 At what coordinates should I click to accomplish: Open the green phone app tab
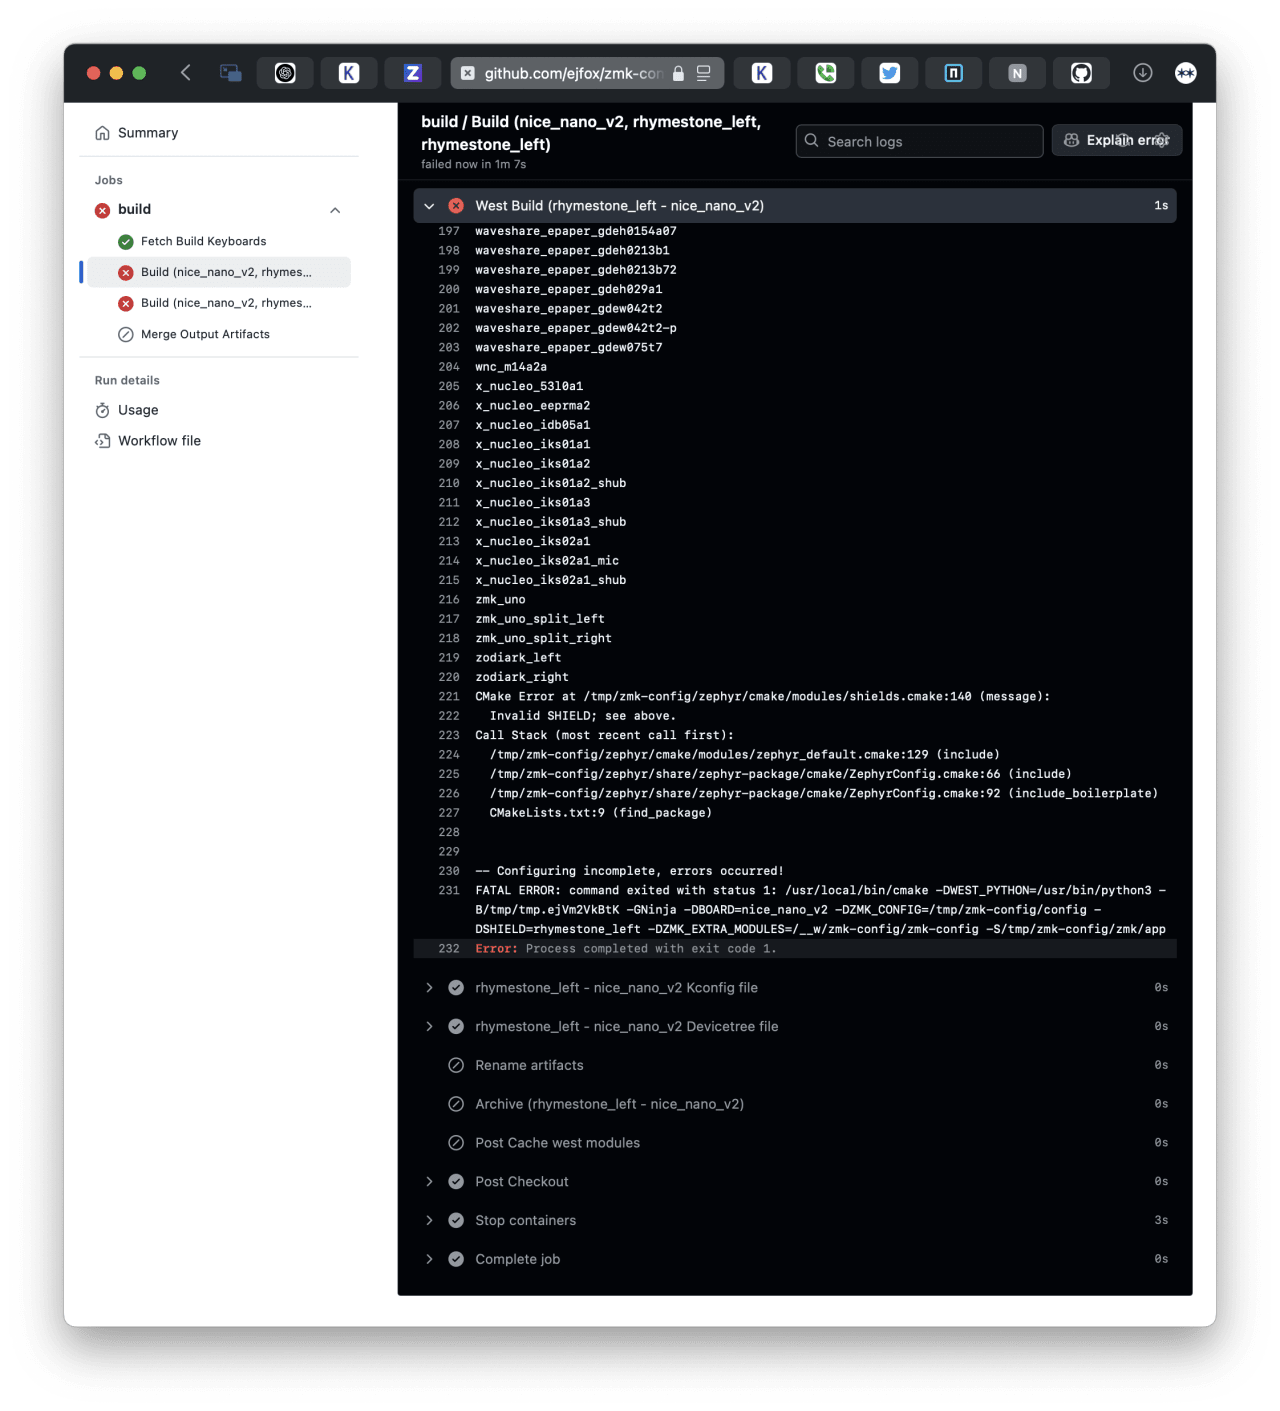point(825,72)
